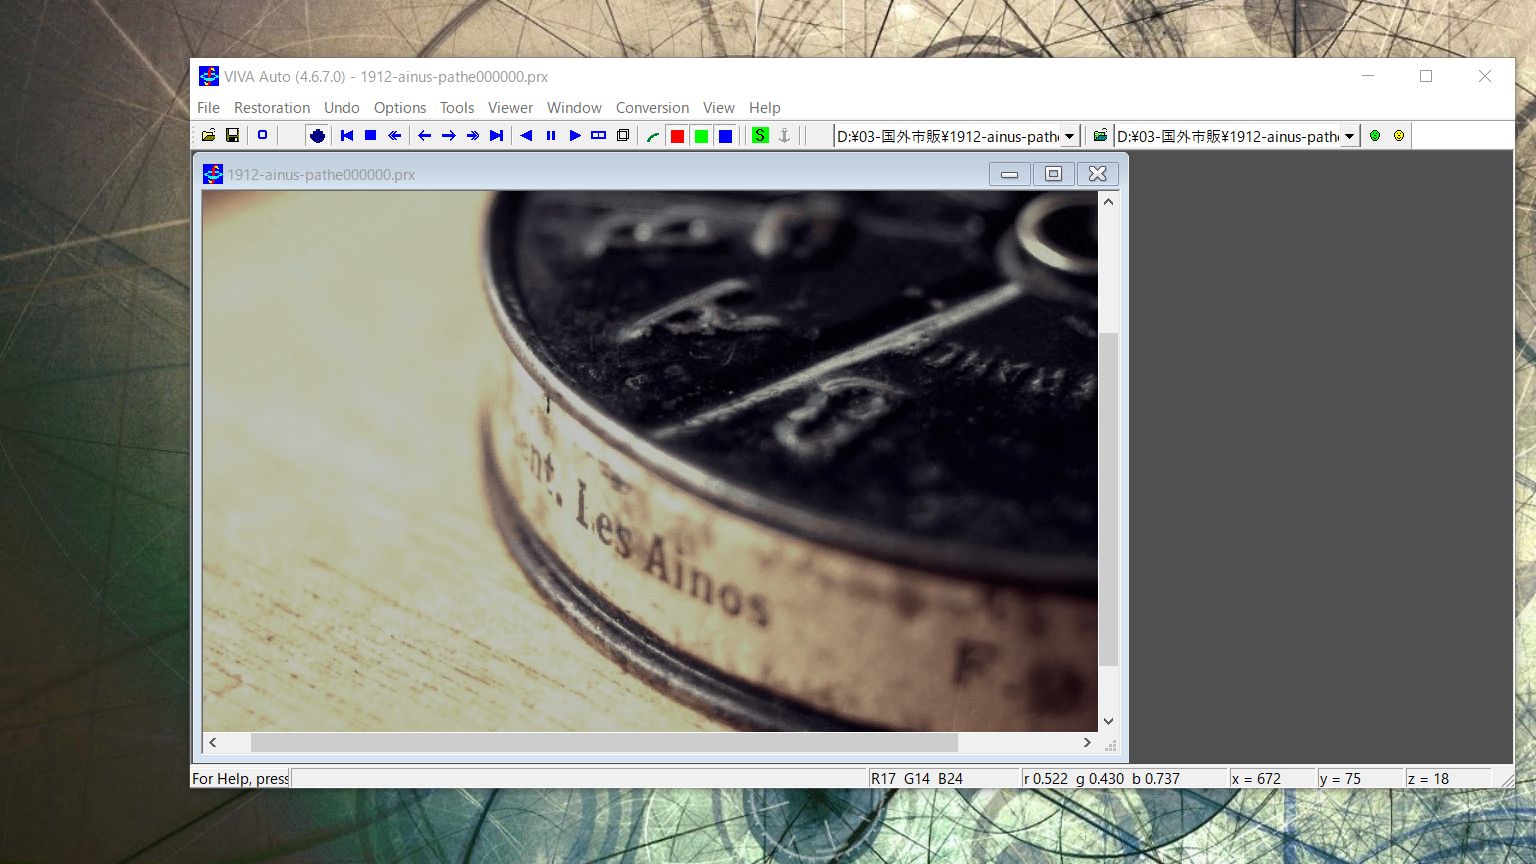Click the green S icon
This screenshot has height=864, width=1536.
[760, 135]
